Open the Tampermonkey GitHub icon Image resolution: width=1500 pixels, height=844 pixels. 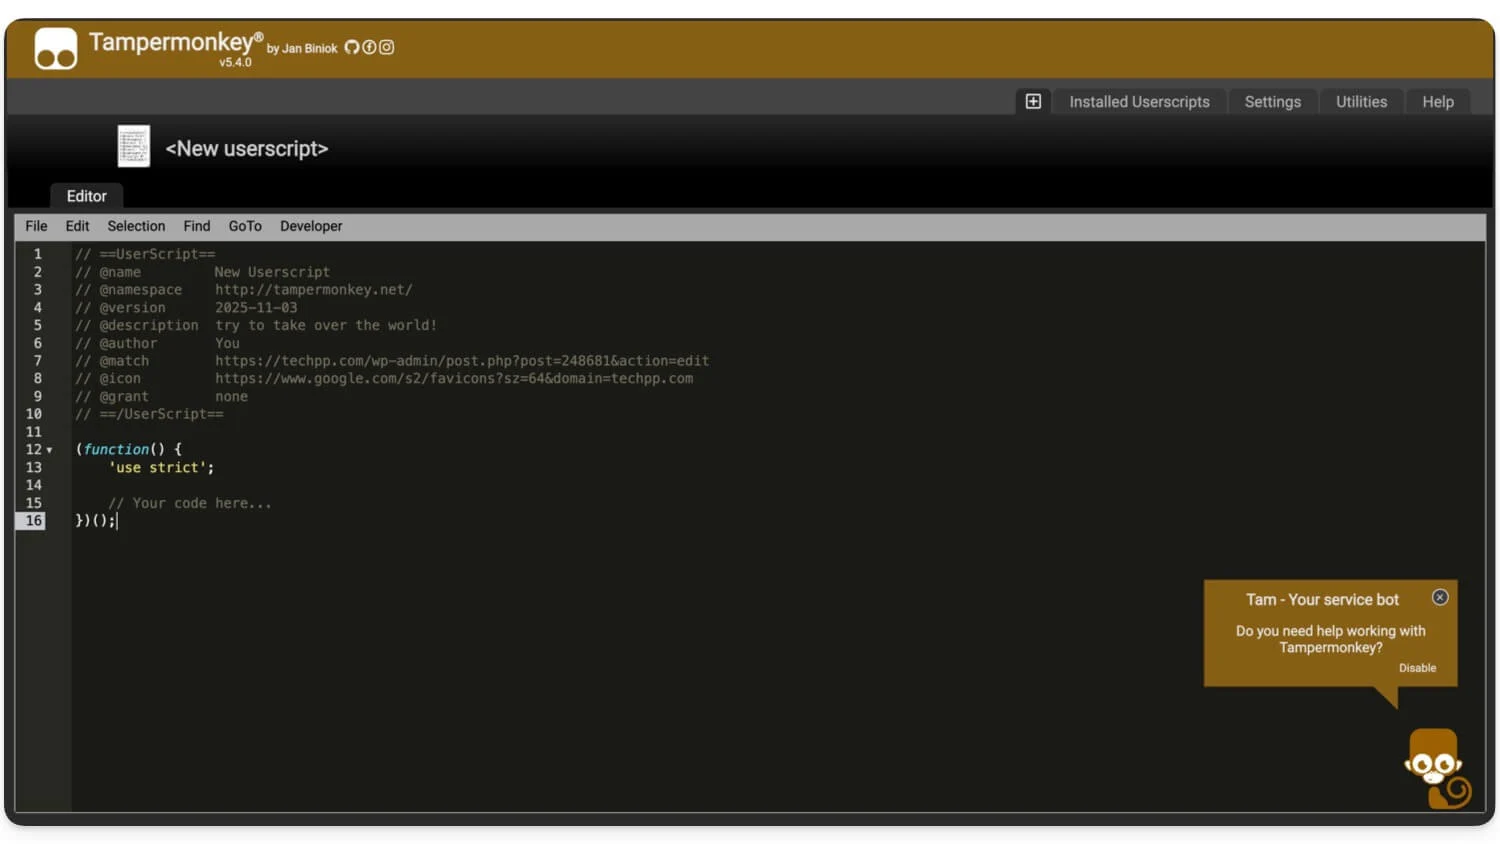(x=352, y=47)
